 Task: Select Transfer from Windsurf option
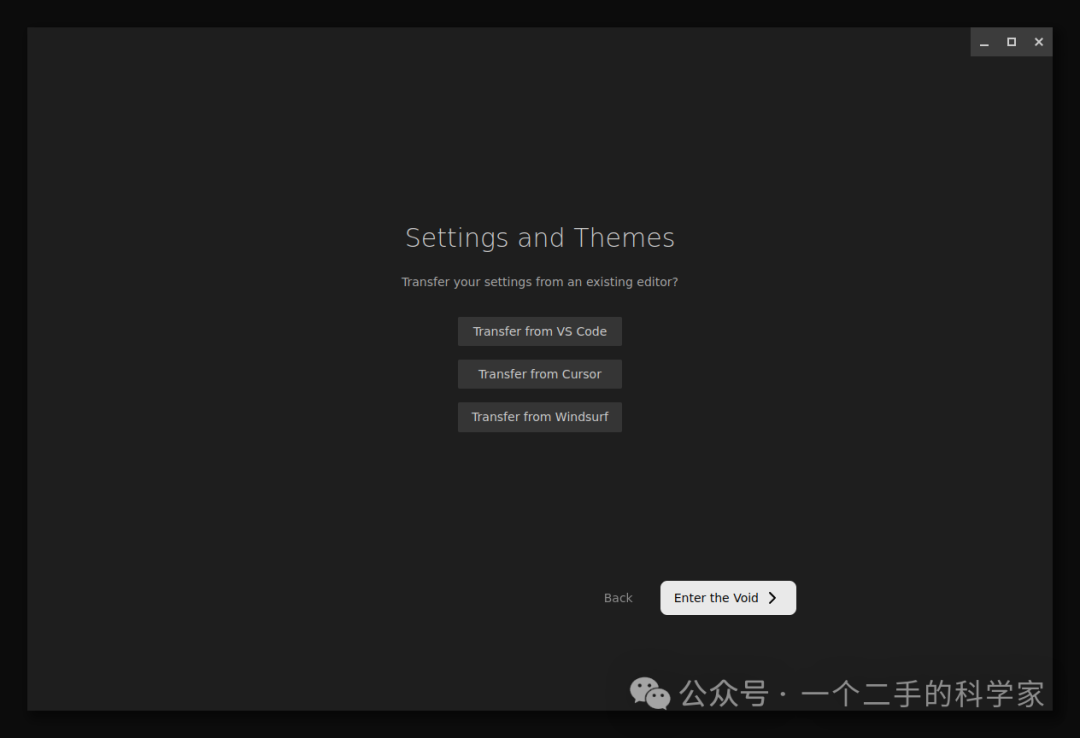point(539,417)
